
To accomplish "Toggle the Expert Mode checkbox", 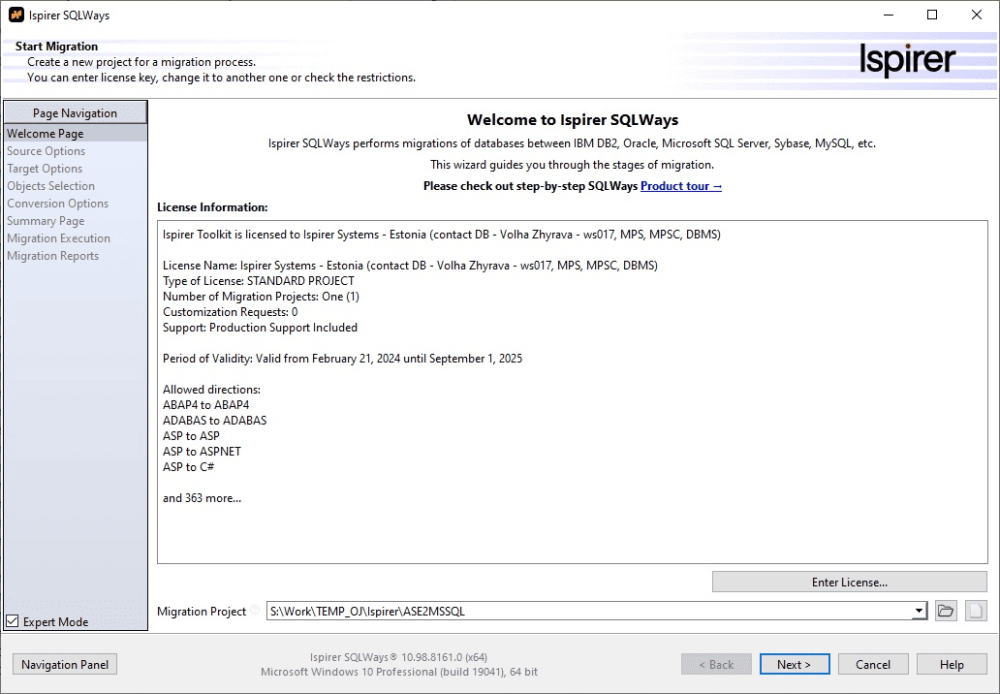I will 12,621.
